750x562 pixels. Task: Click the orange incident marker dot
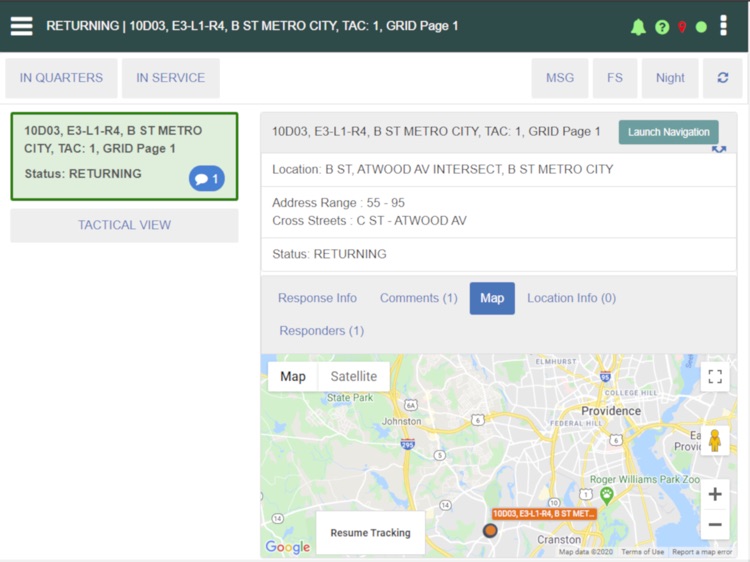[490, 530]
